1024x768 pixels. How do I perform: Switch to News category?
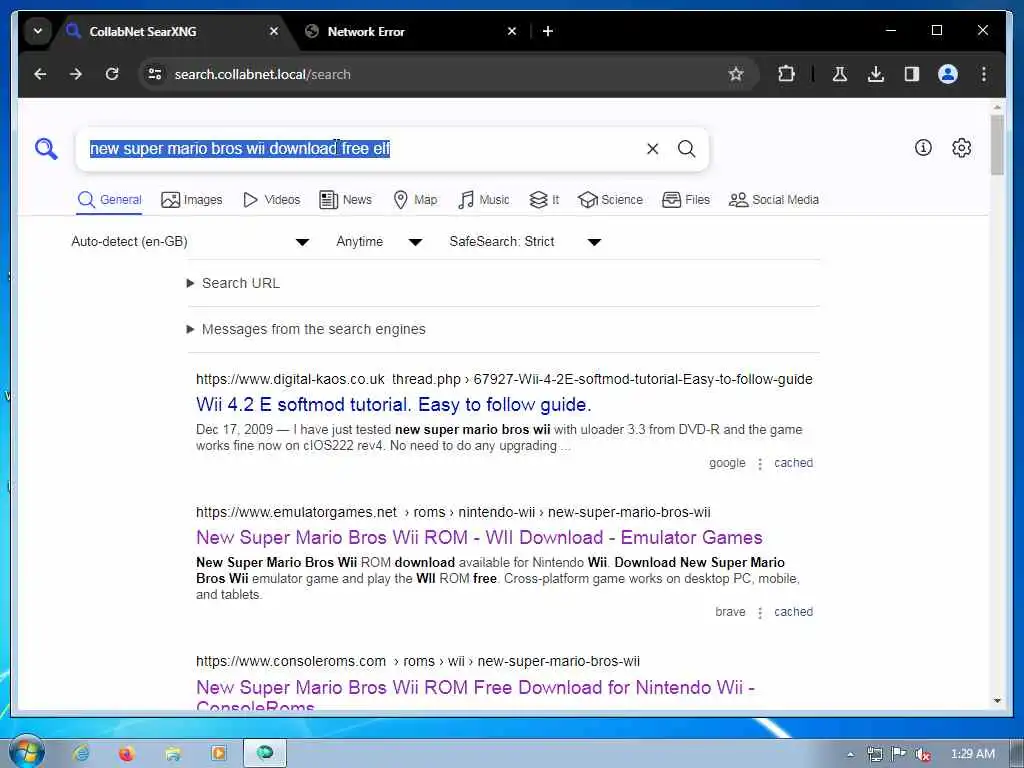pyautogui.click(x=345, y=200)
